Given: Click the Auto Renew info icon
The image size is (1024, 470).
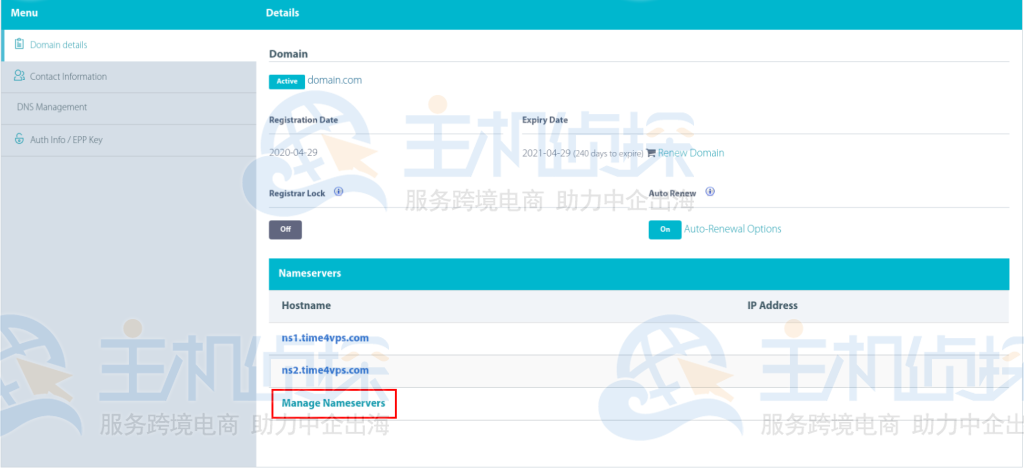Looking at the screenshot, I should 710,192.
